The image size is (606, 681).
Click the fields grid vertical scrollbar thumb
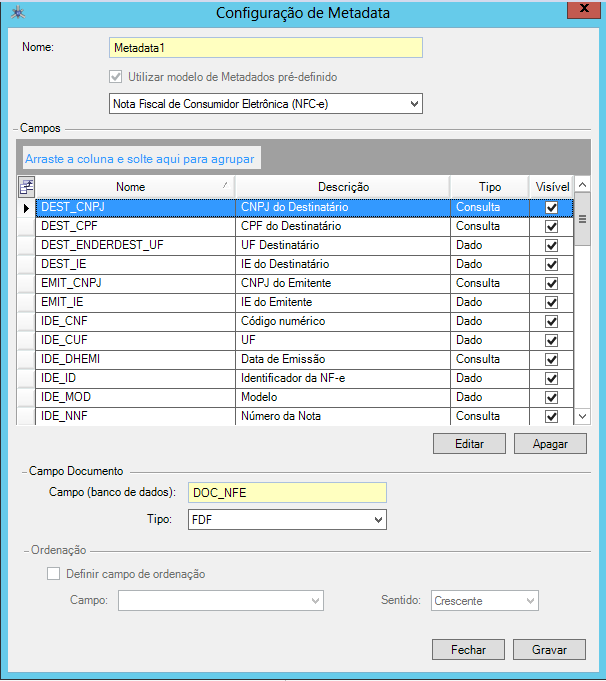[582, 220]
